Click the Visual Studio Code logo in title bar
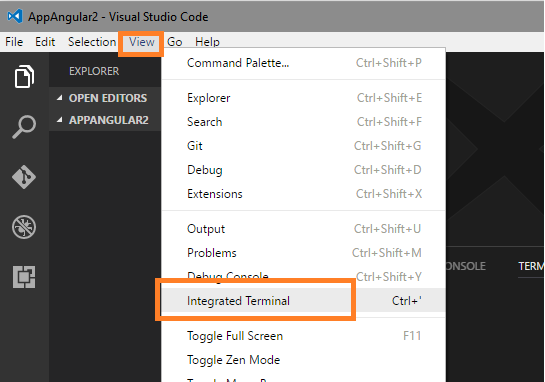 point(15,16)
